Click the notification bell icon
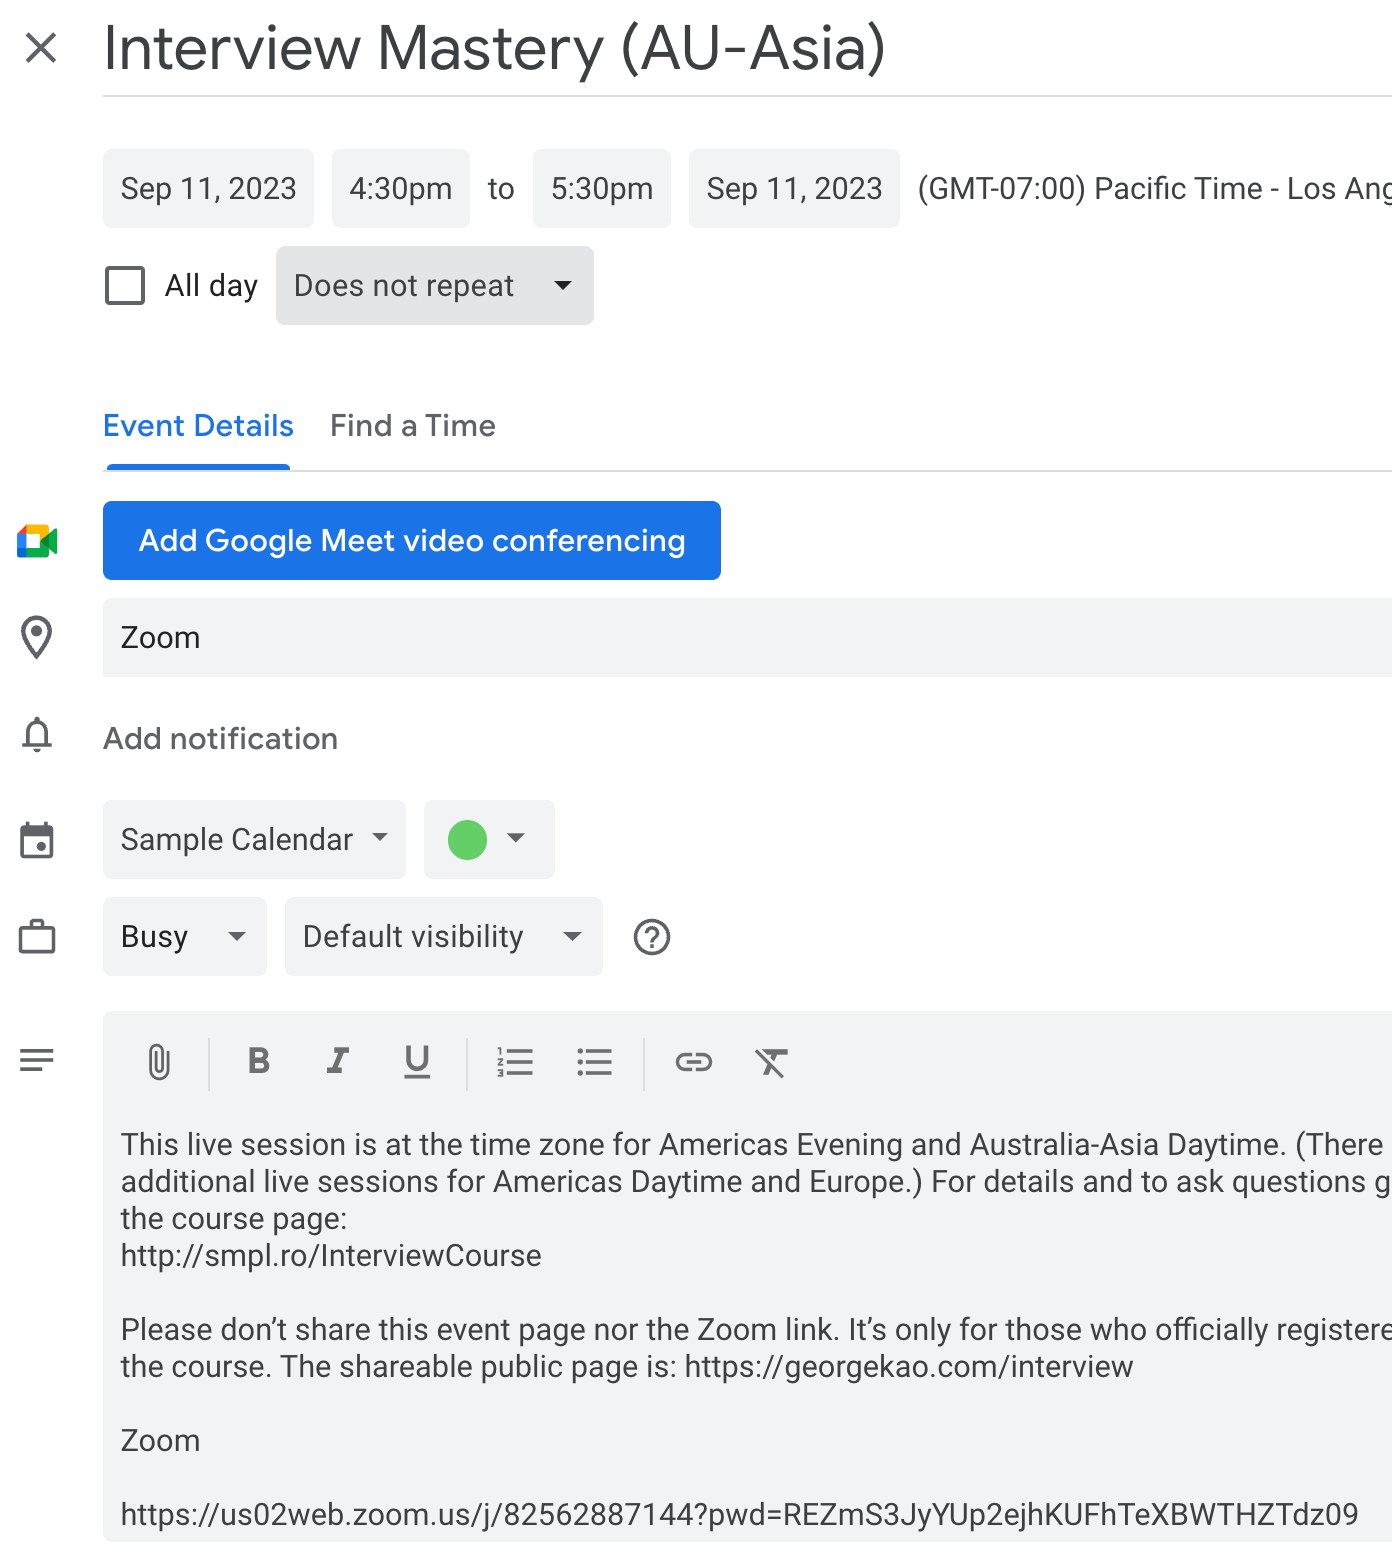Screen dimensions: 1392x1568 coord(37,735)
